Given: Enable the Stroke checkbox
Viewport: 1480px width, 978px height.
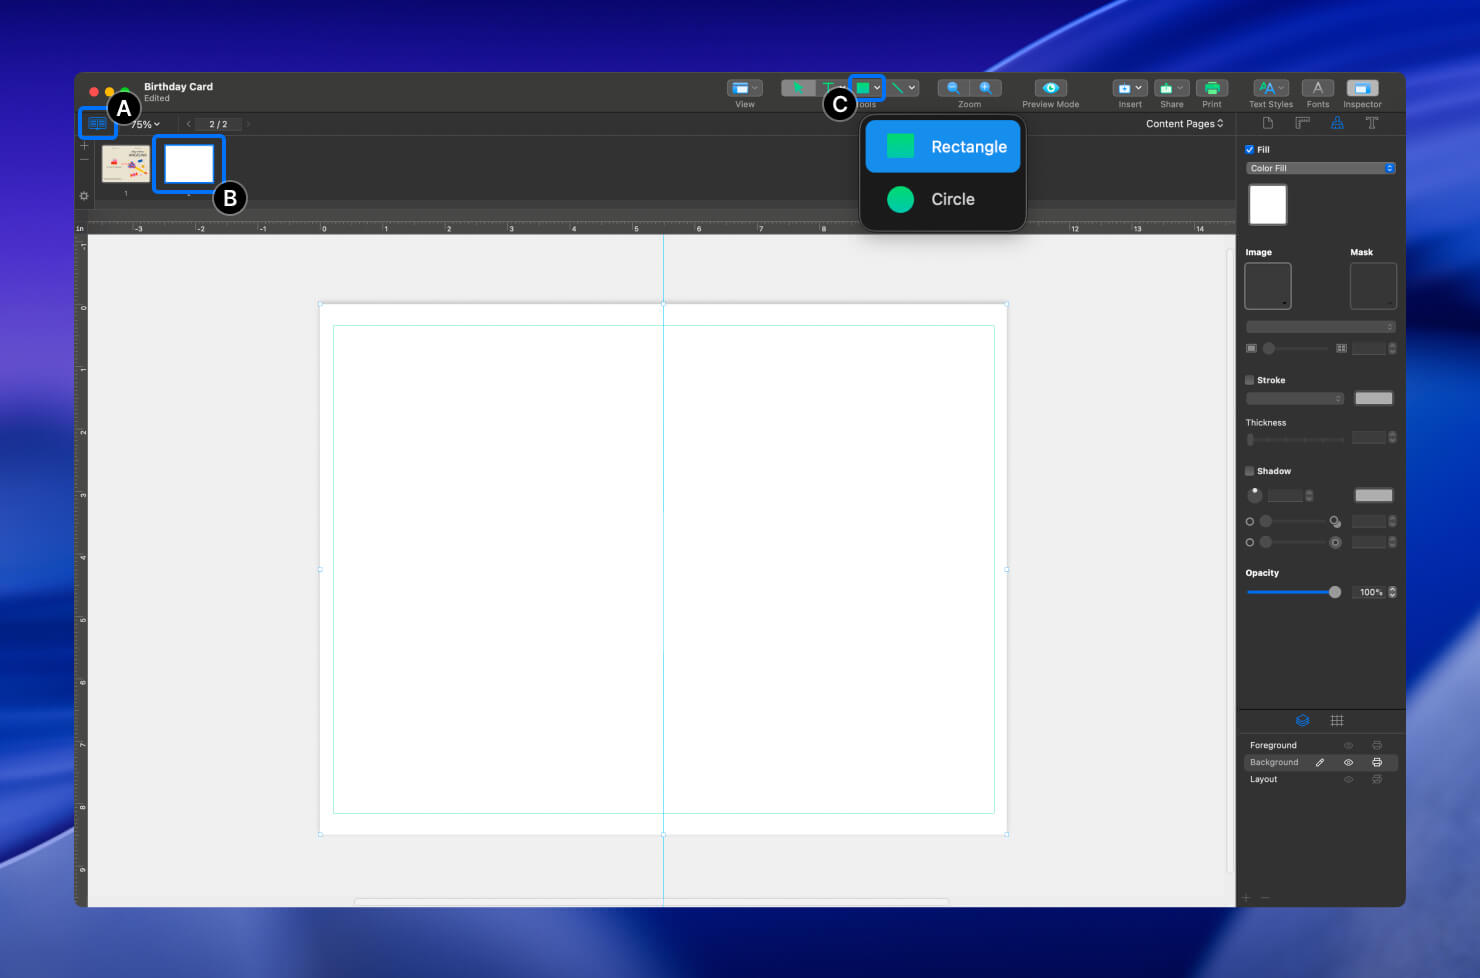Looking at the screenshot, I should tap(1249, 380).
